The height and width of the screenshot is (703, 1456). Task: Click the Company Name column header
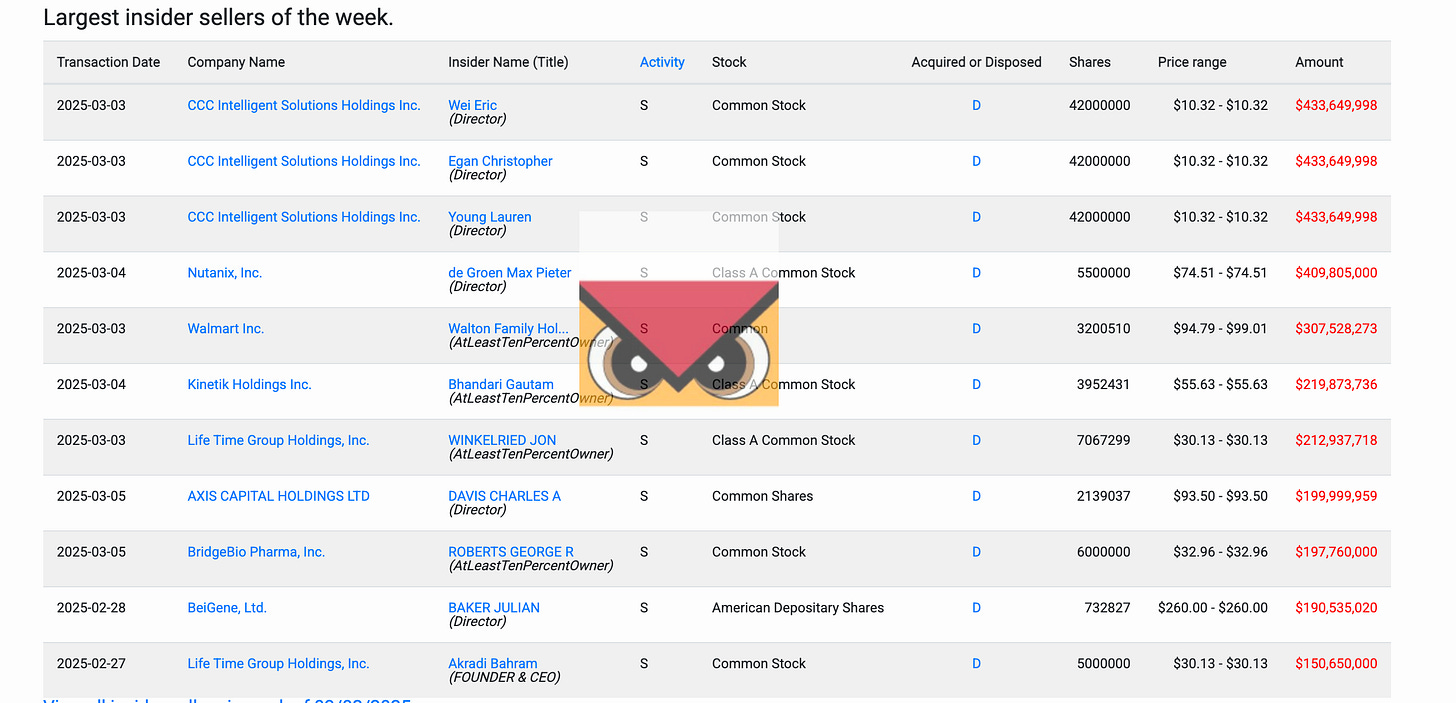[x=236, y=62]
